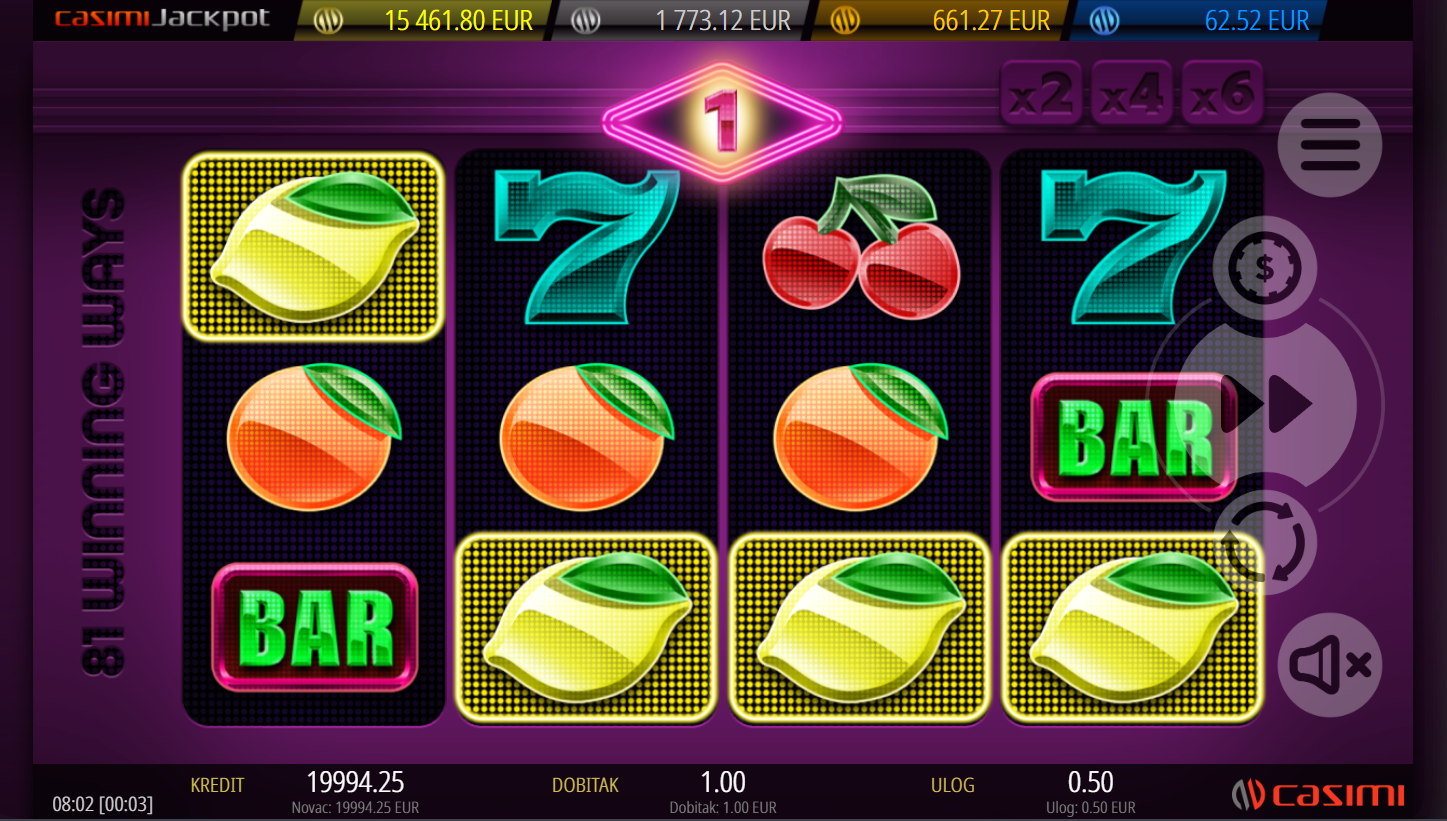Click the Casimi Jackpot logo
The image size is (1447, 821).
coord(162,19)
